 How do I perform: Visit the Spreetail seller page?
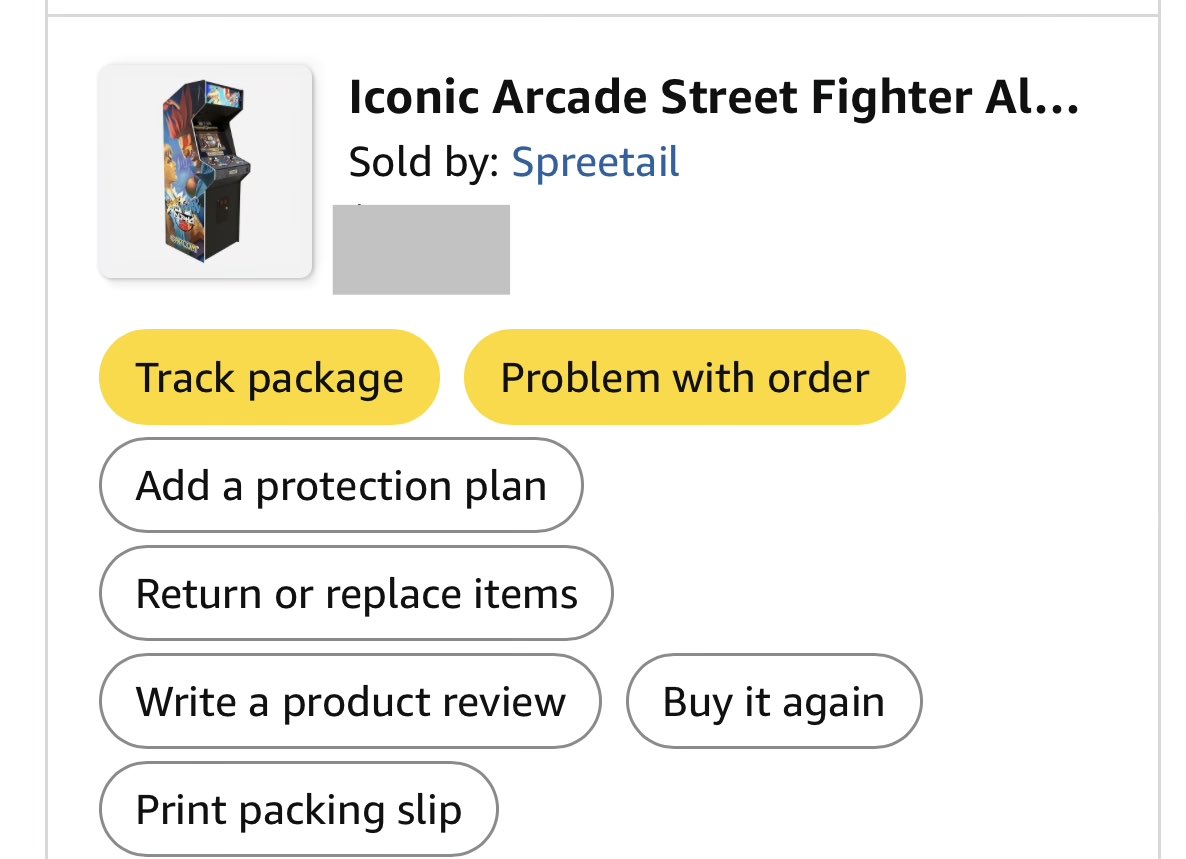[x=595, y=162]
